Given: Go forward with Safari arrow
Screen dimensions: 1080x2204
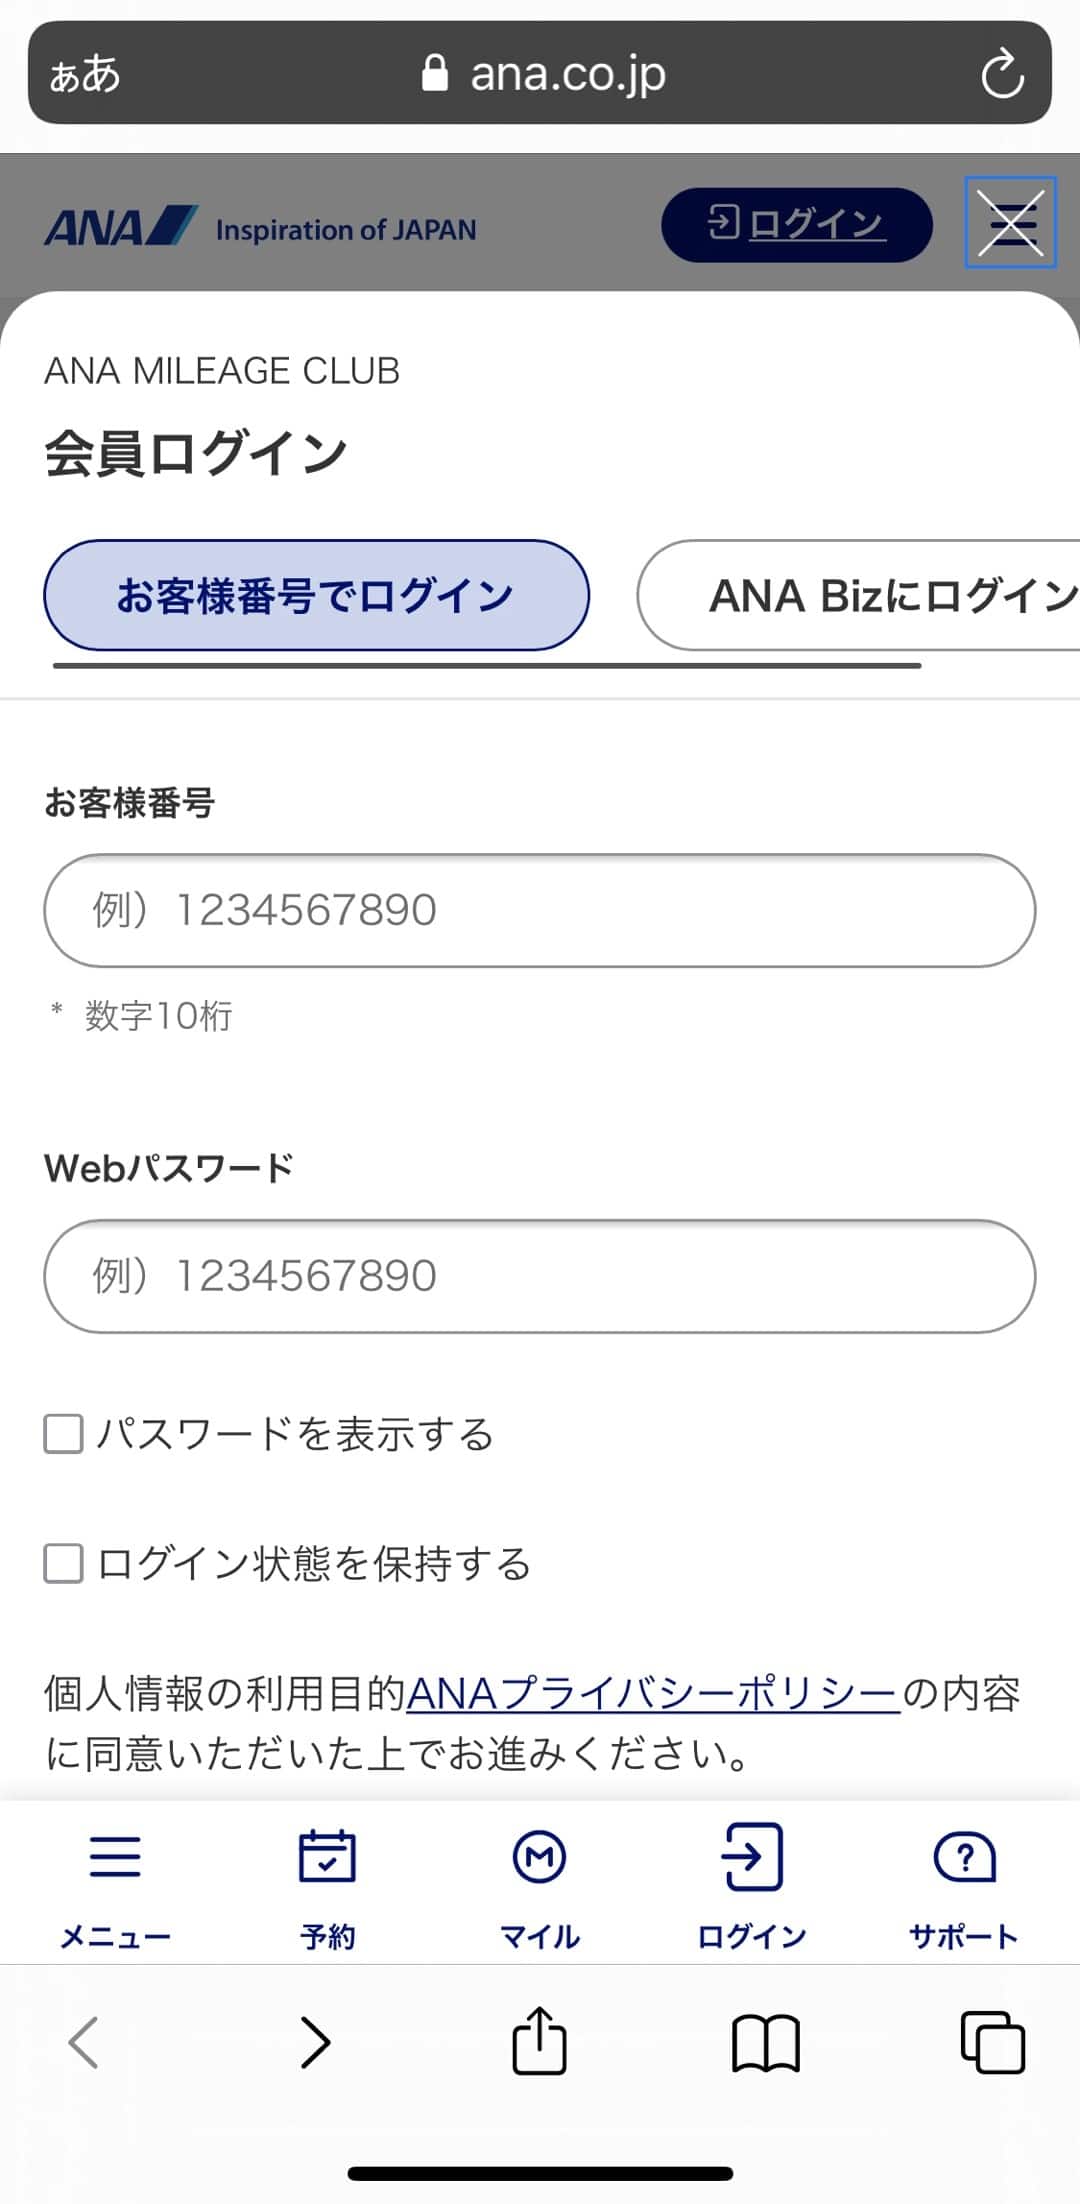Looking at the screenshot, I should (315, 2042).
